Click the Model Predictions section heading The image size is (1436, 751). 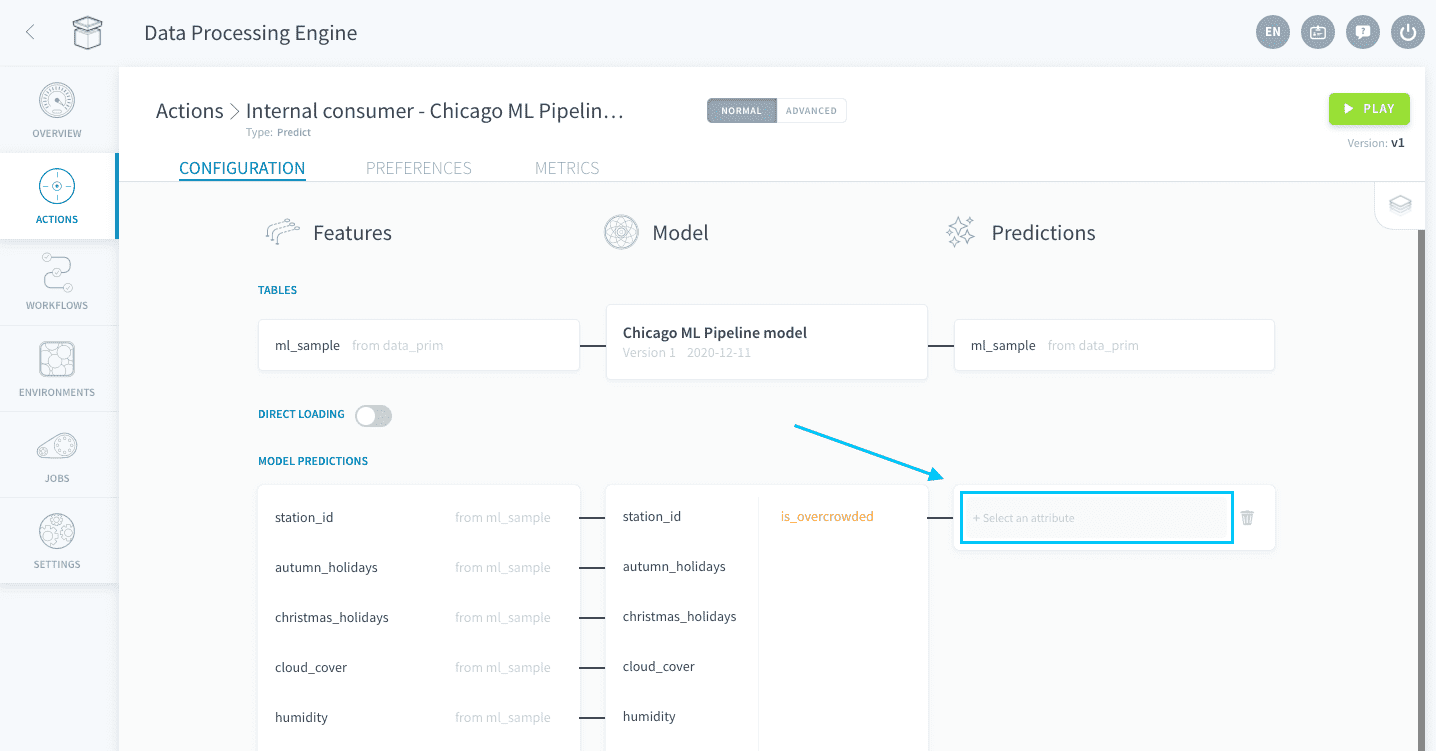[313, 461]
